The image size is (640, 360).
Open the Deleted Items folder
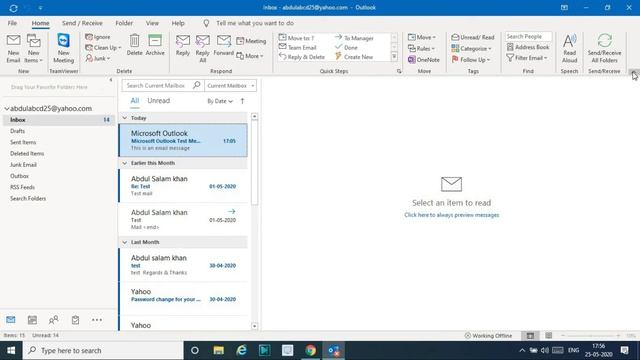27,153
